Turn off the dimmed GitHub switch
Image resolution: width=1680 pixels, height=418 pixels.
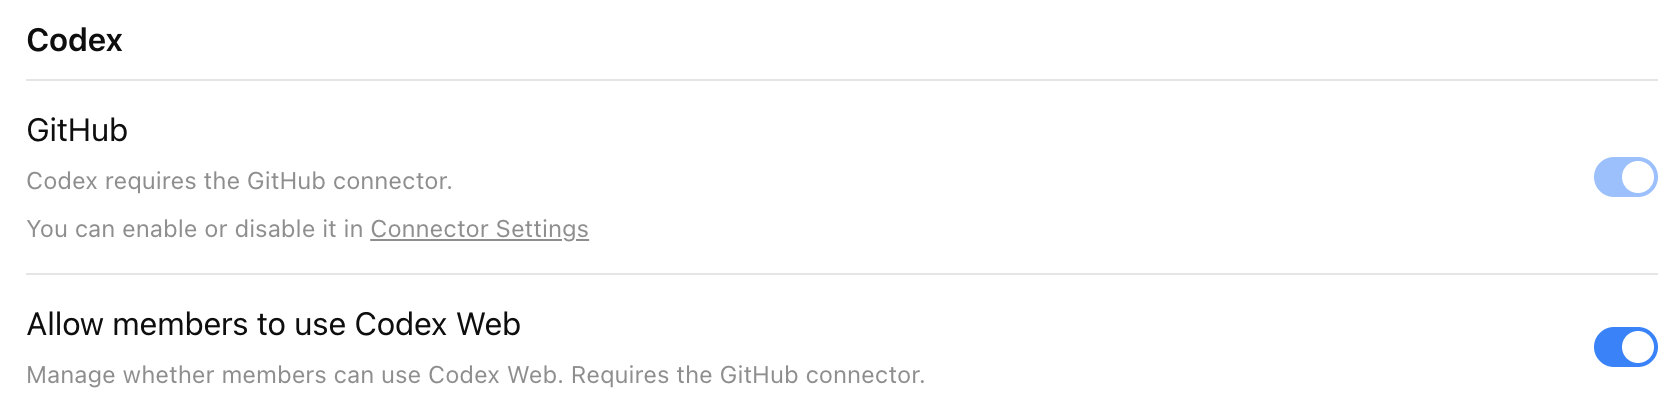pyautogui.click(x=1625, y=178)
